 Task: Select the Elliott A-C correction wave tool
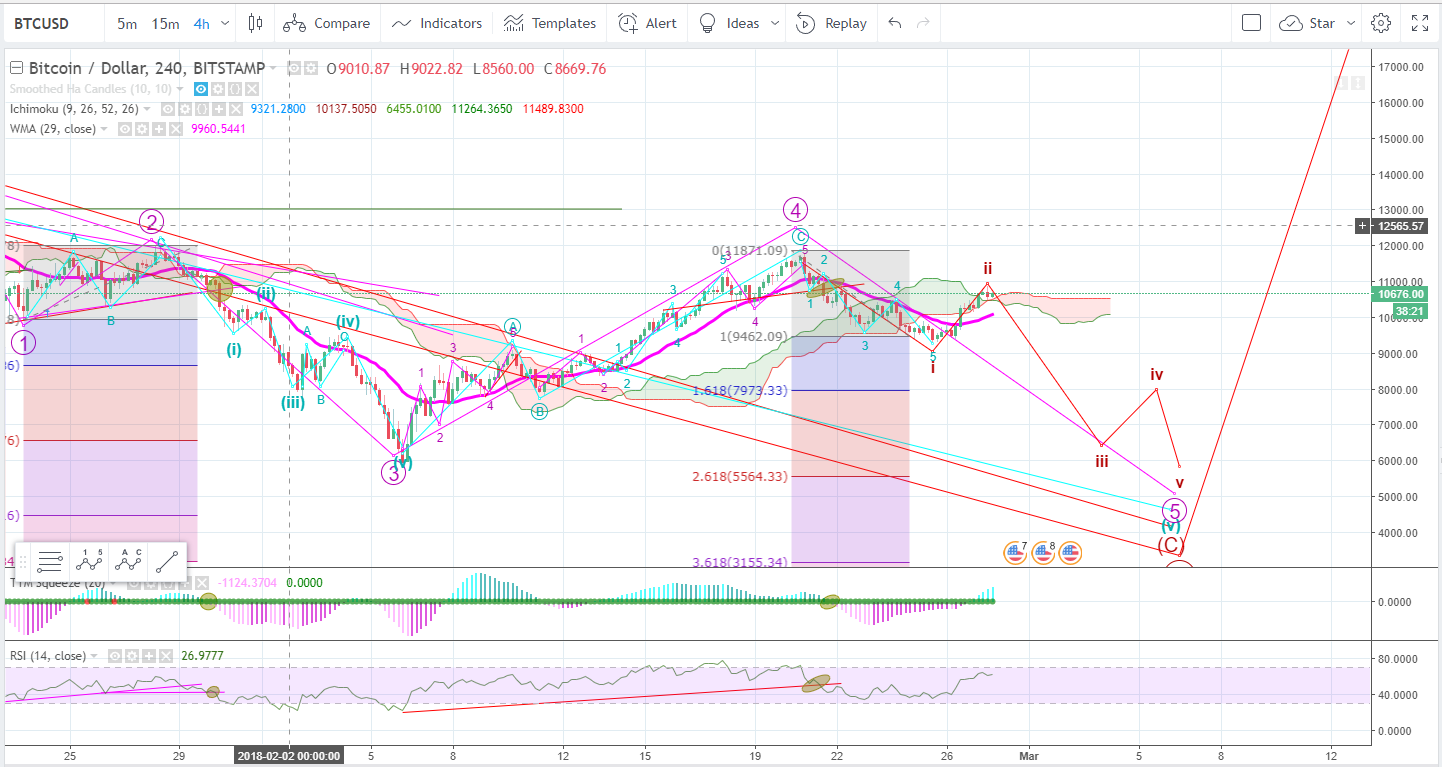128,561
